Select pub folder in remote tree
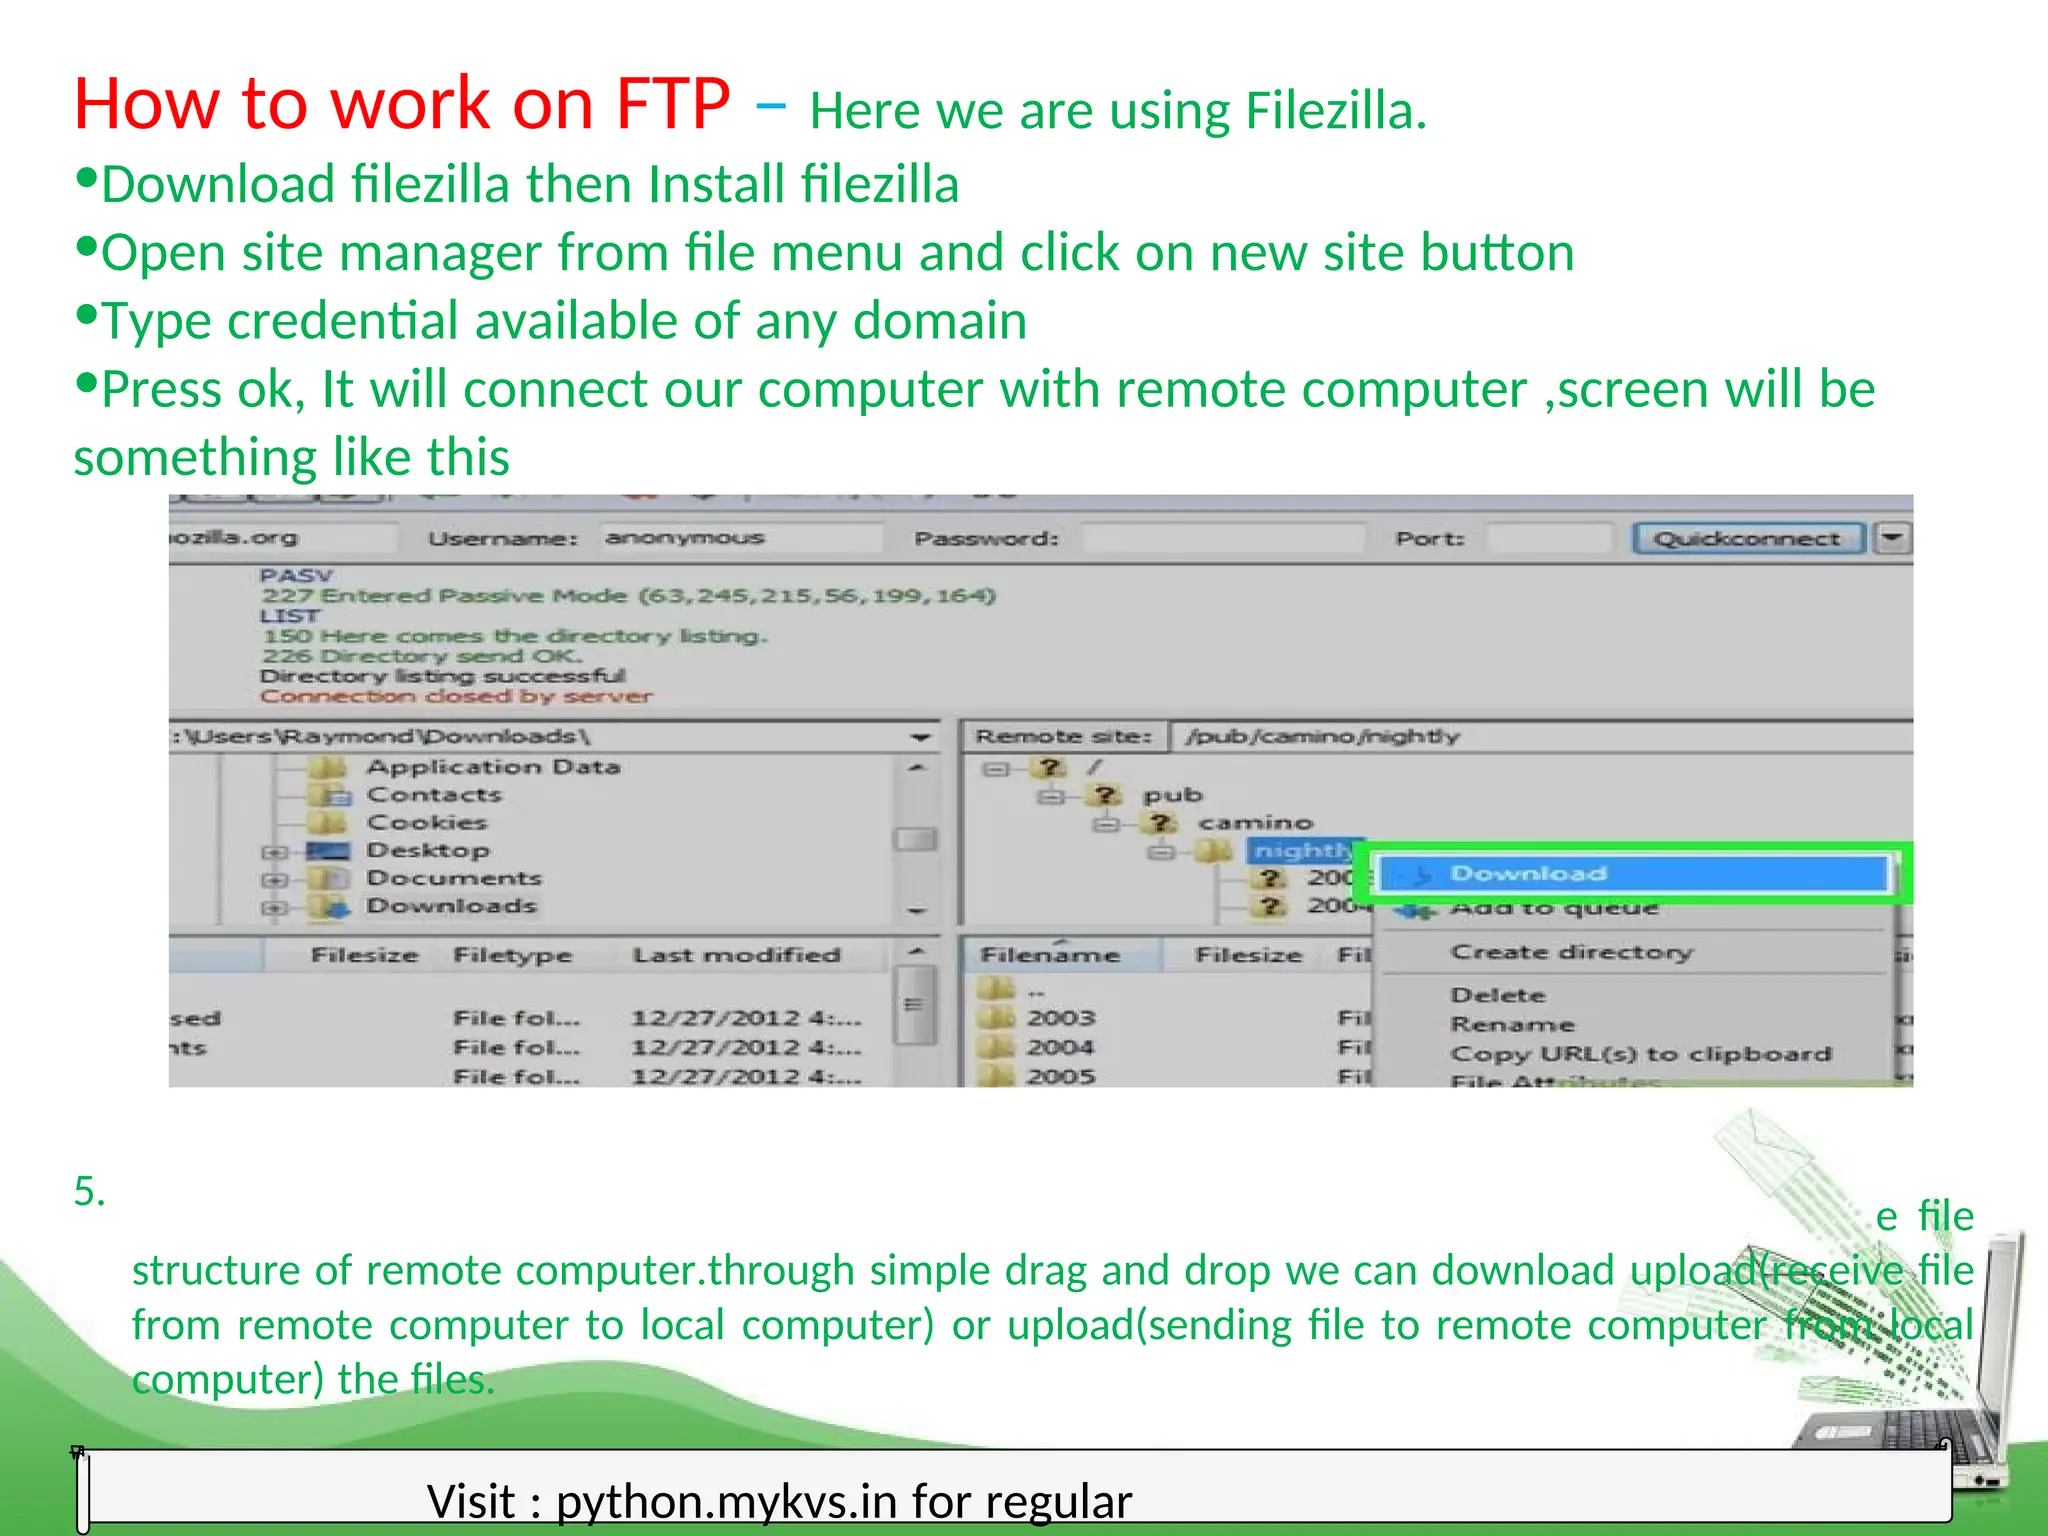This screenshot has width=2048, height=1536. (1173, 795)
